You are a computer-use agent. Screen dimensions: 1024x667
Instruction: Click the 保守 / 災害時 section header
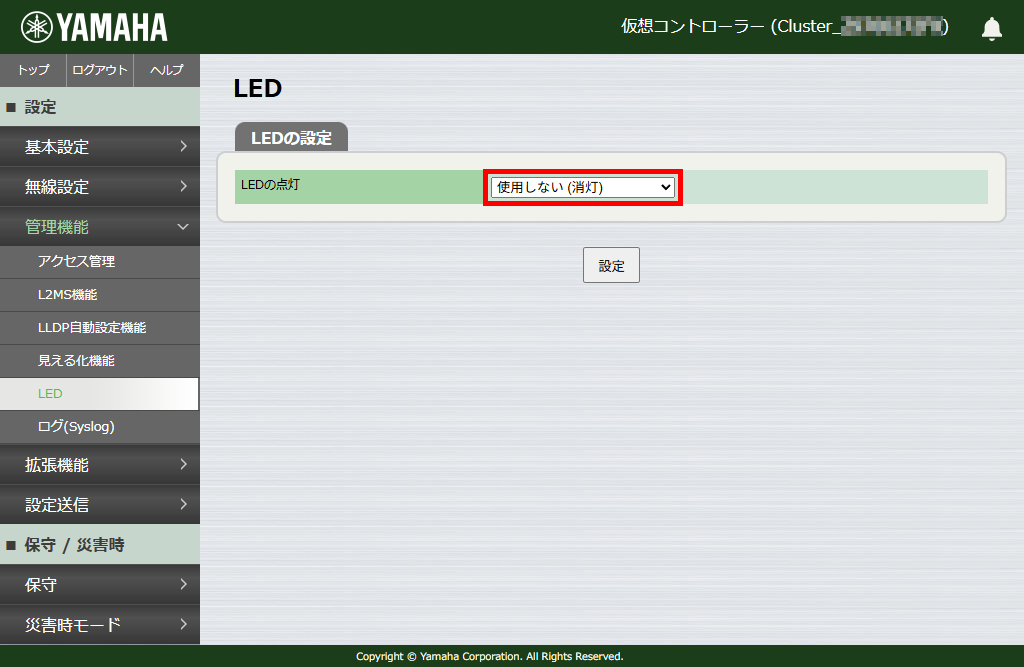click(100, 545)
